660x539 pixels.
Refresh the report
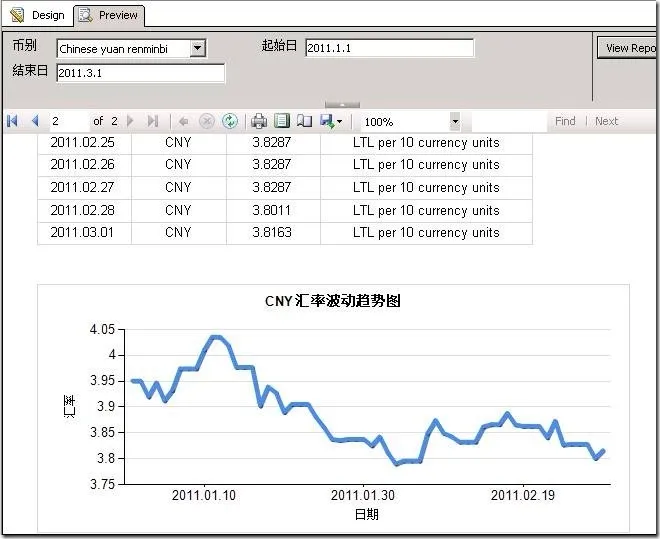[x=230, y=121]
